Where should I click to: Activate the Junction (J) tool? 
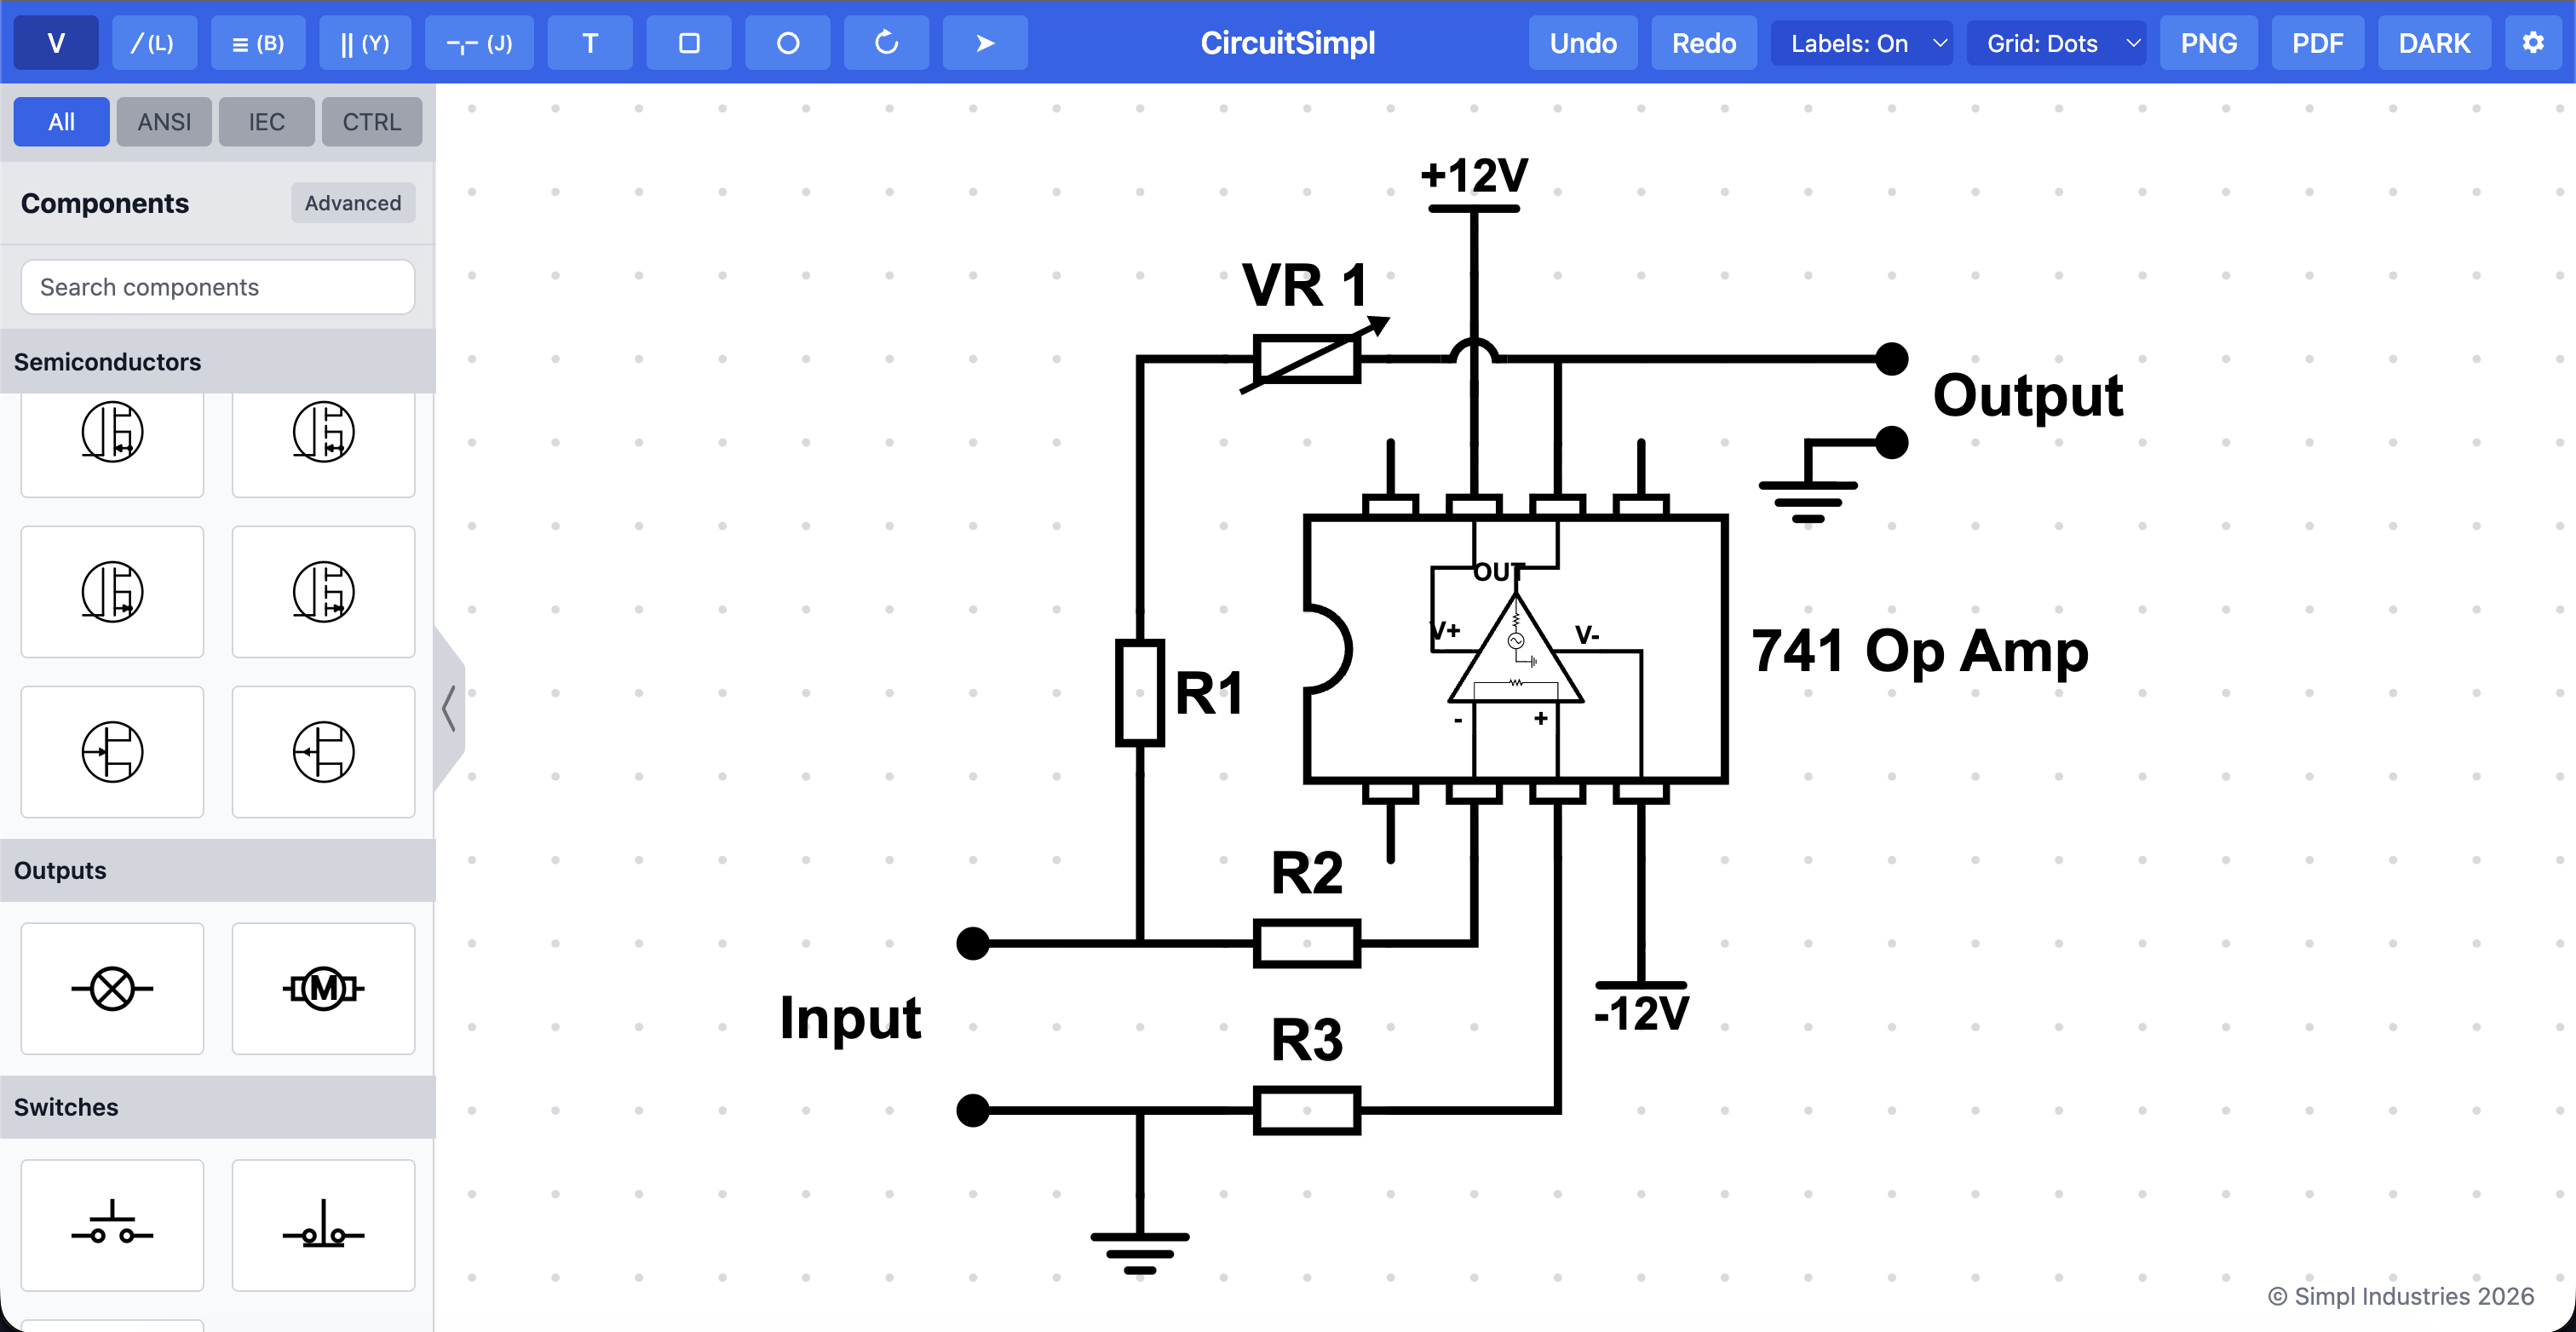tap(479, 43)
